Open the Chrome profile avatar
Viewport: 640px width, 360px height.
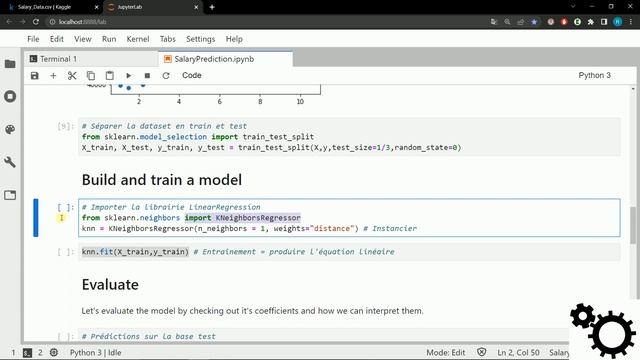[618, 22]
